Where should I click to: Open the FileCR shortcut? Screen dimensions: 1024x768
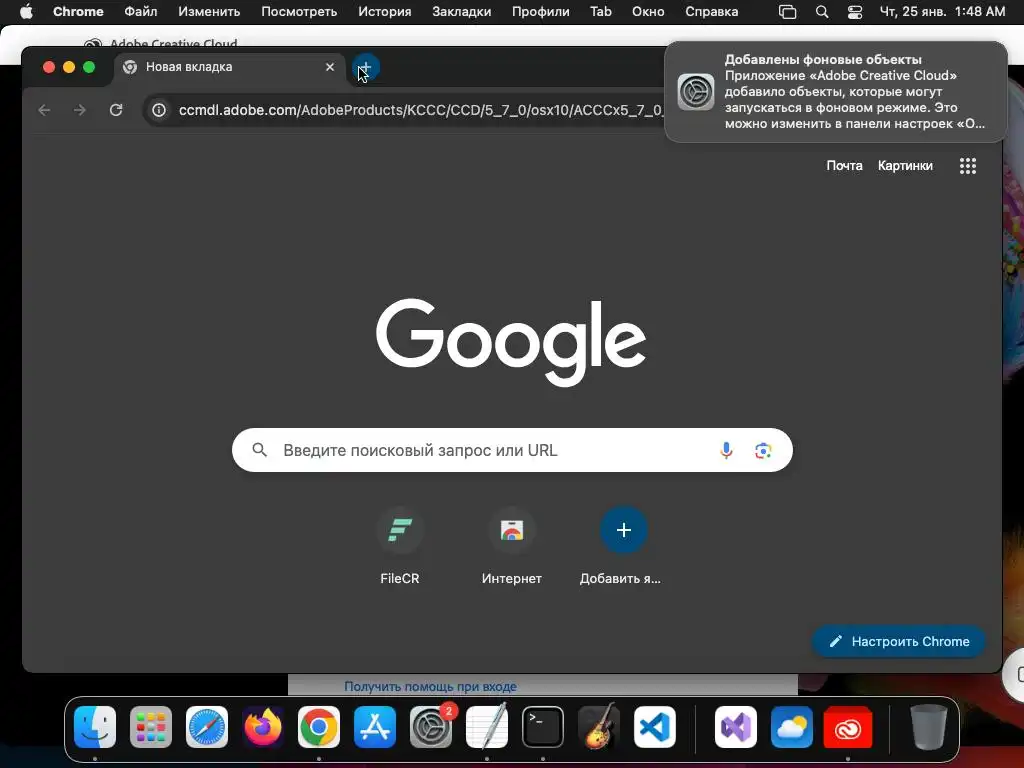pyautogui.click(x=400, y=547)
